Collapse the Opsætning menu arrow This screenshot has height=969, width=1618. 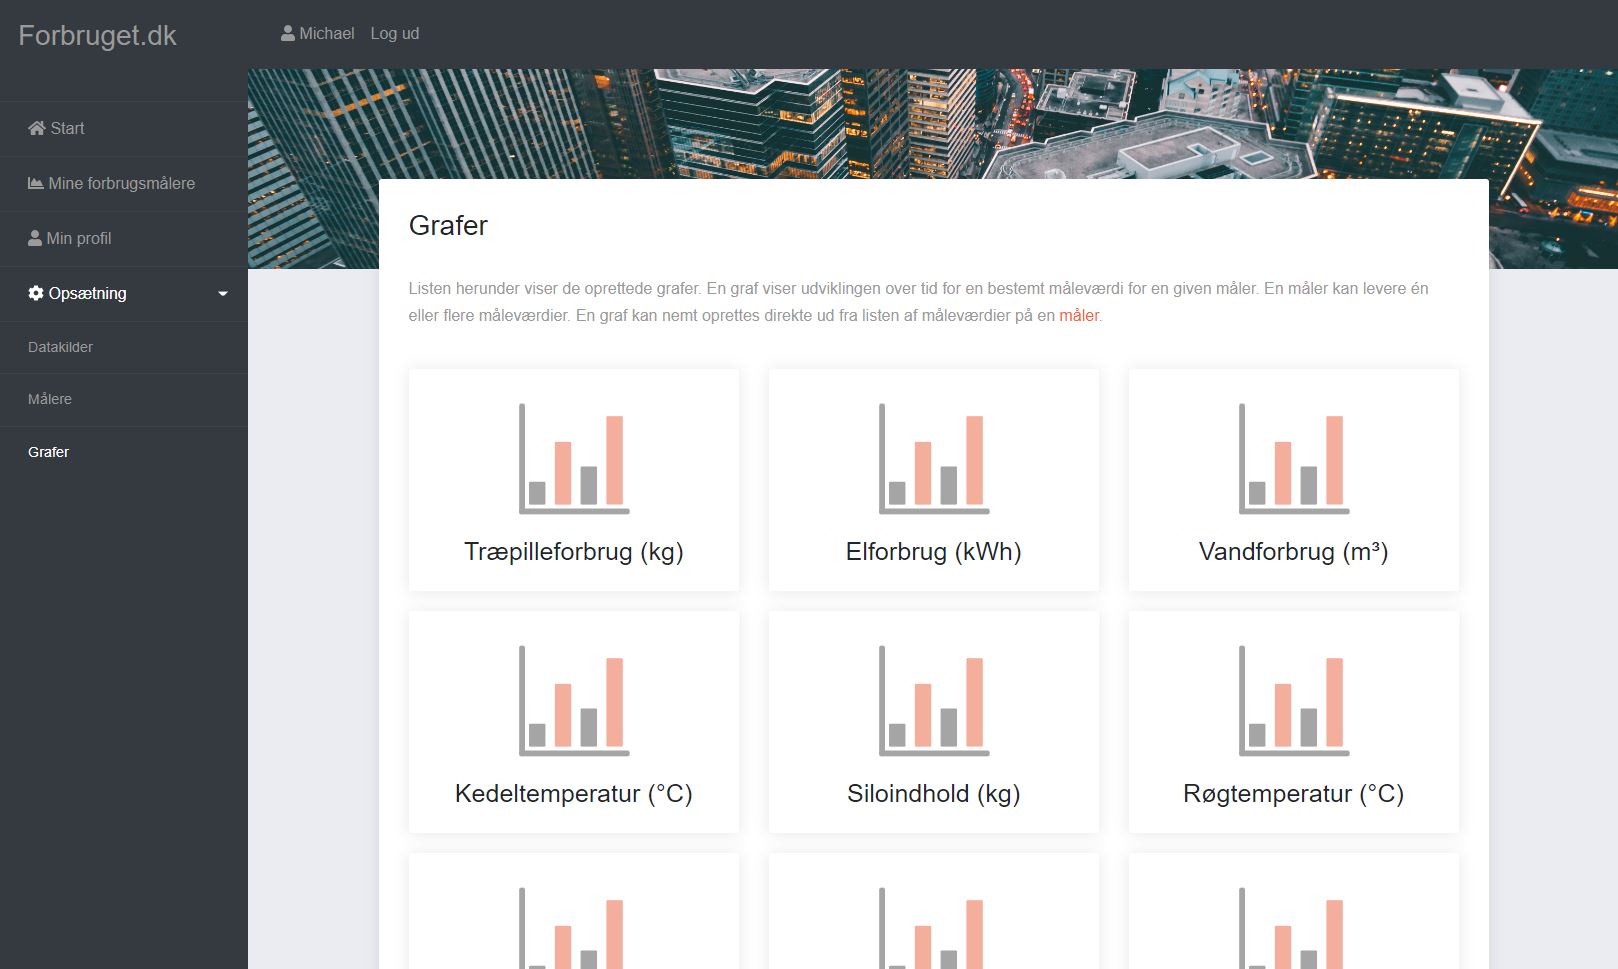pos(223,294)
